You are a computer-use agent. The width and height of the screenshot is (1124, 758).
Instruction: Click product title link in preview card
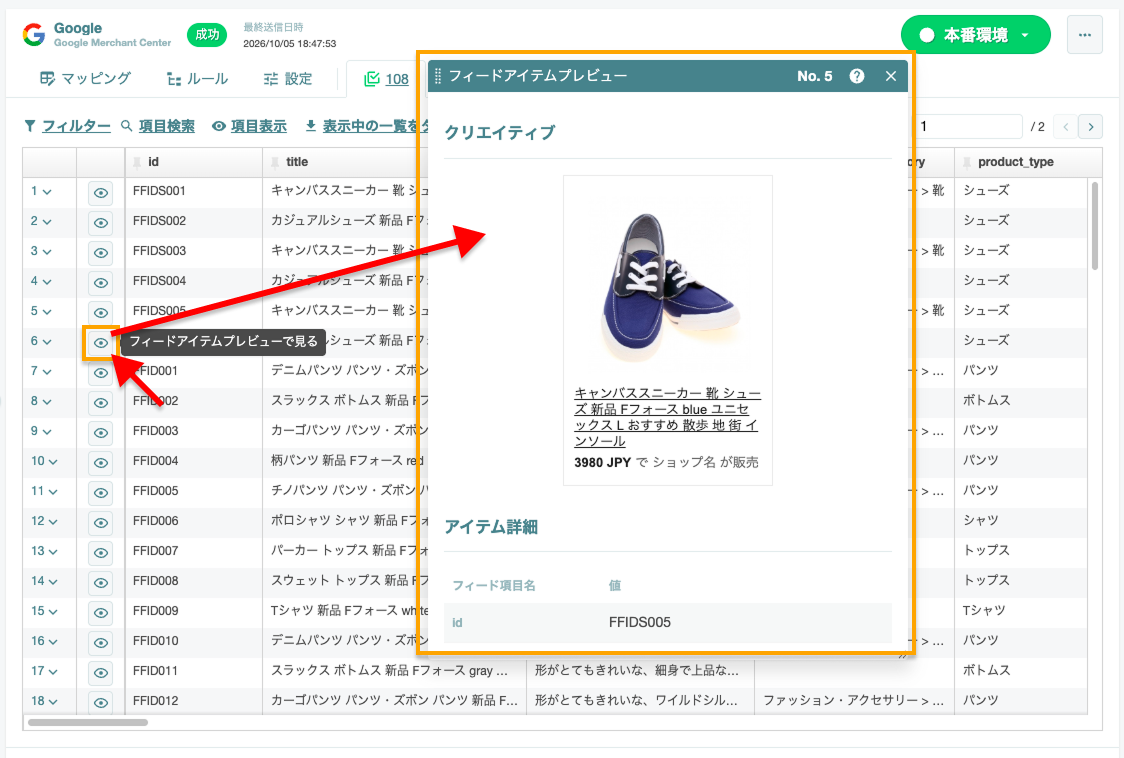[667, 417]
